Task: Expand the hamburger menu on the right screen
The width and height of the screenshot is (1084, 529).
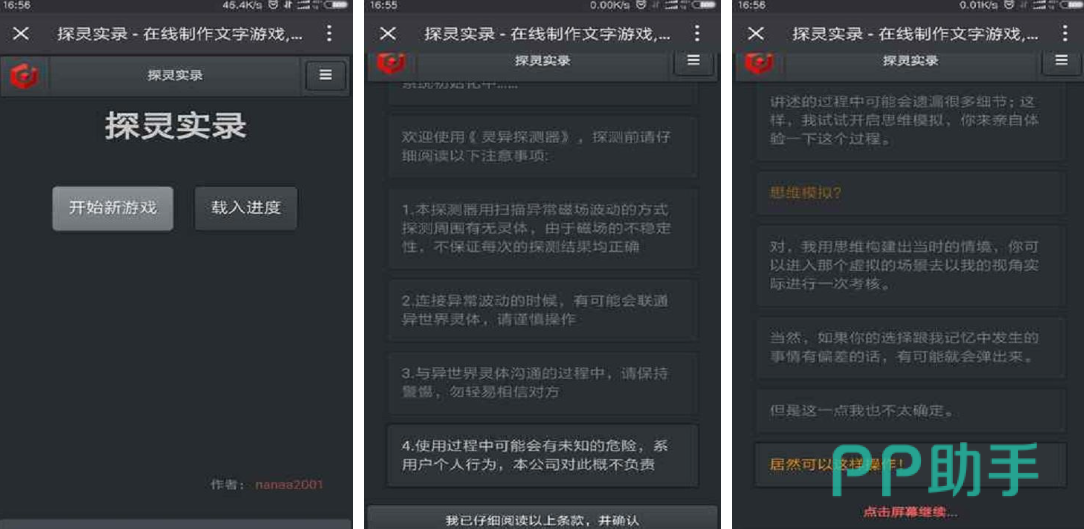Action: tap(1061, 62)
